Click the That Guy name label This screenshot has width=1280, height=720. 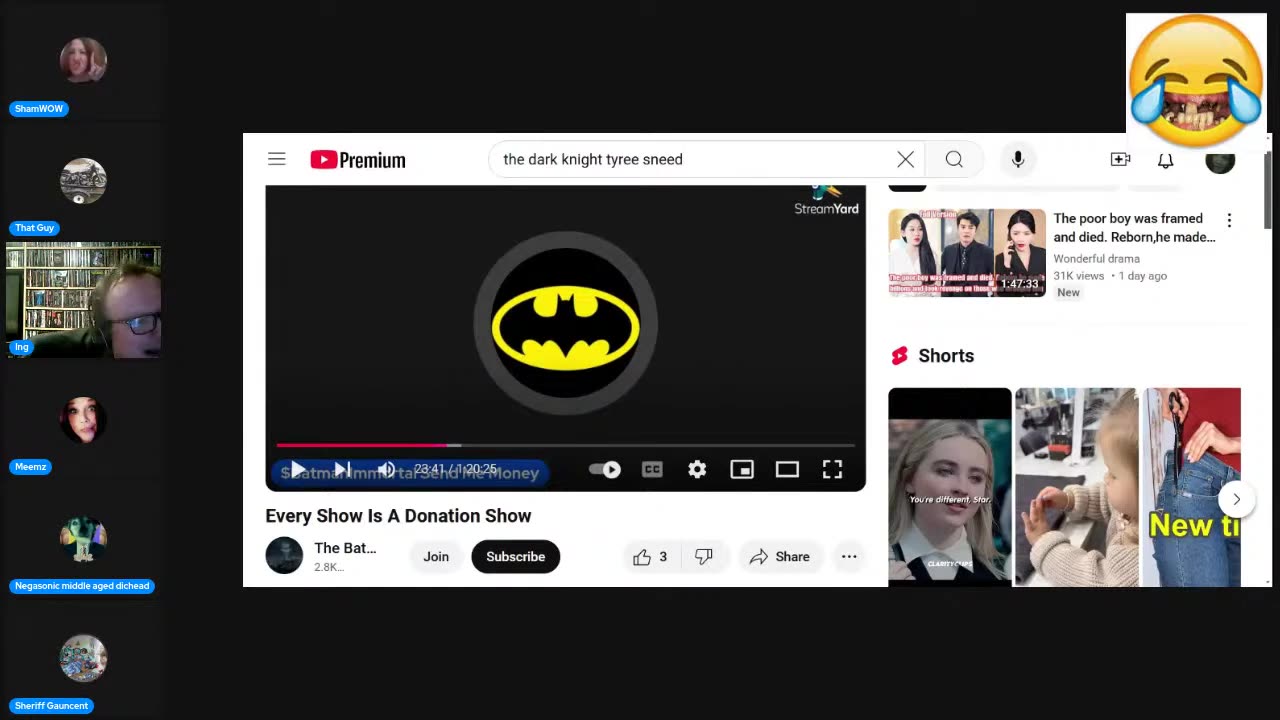(35, 228)
